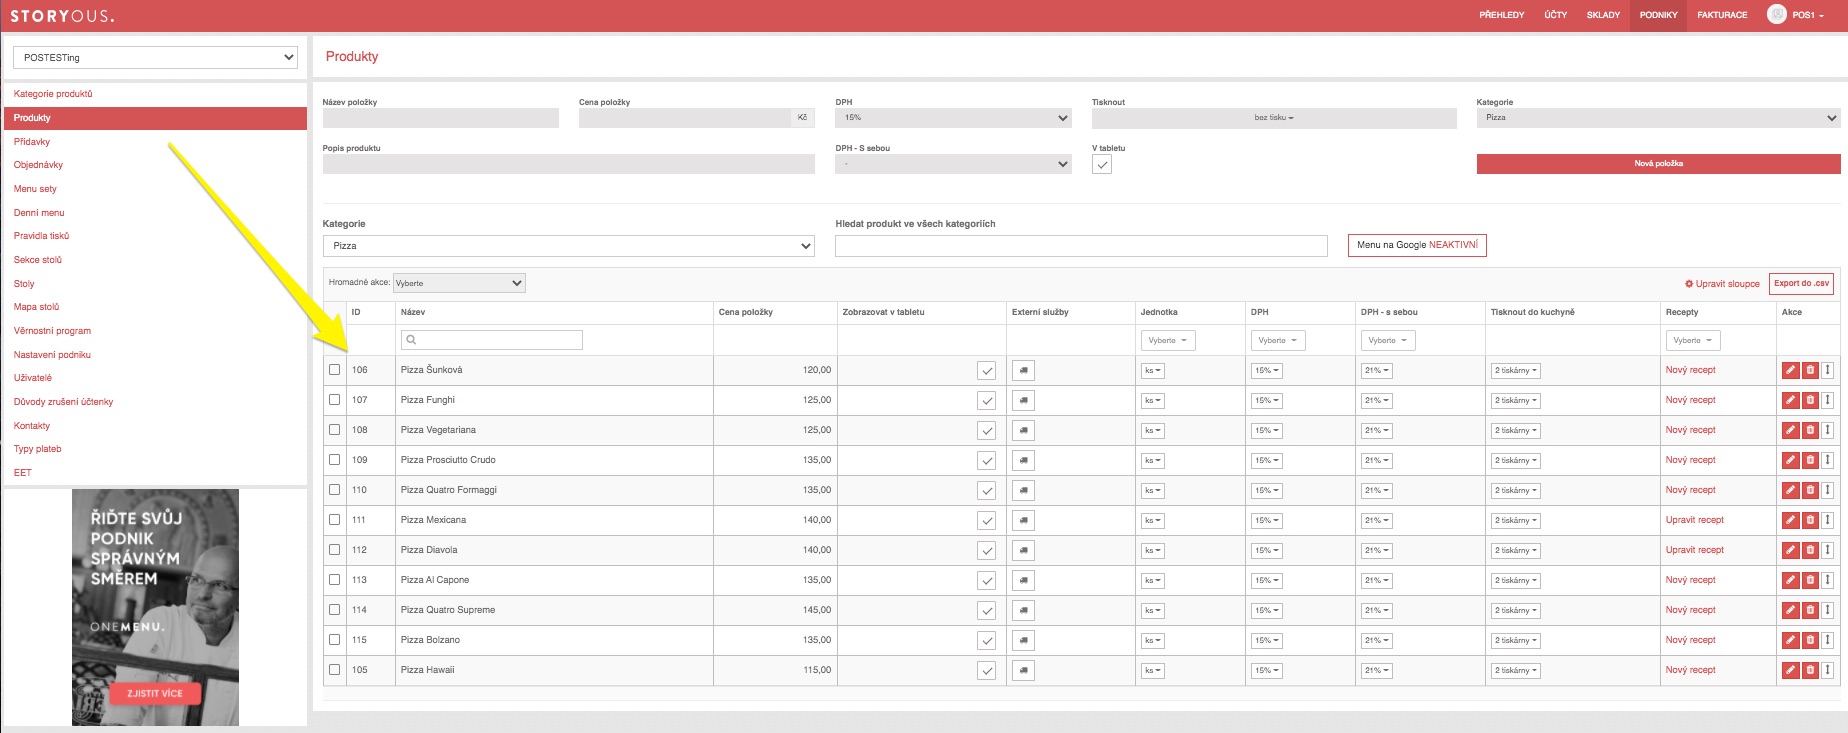Delete Pizza Hawaii with trash icon
The height and width of the screenshot is (733, 1848).
[1810, 670]
